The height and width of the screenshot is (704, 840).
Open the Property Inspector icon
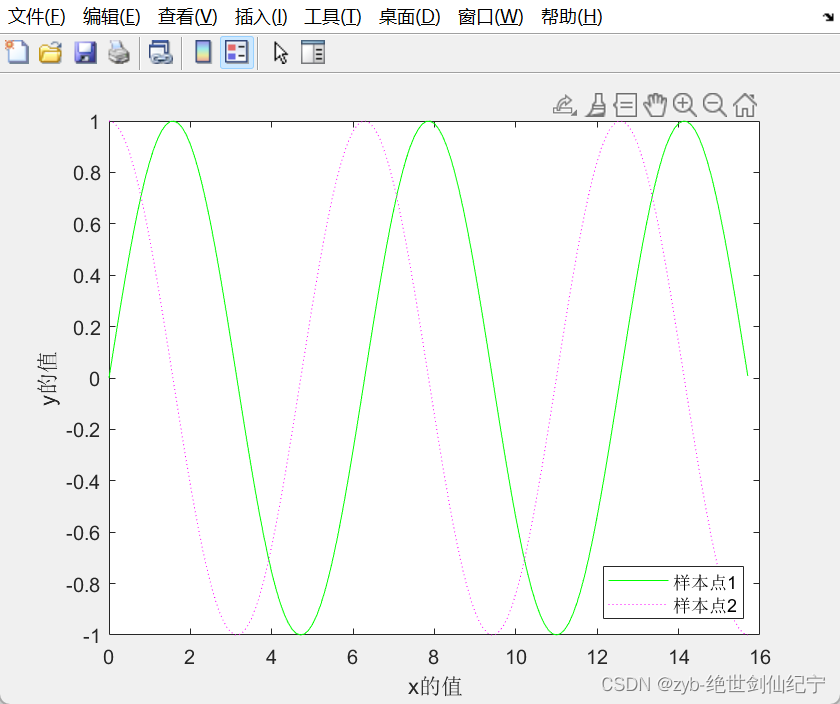[x=313, y=53]
